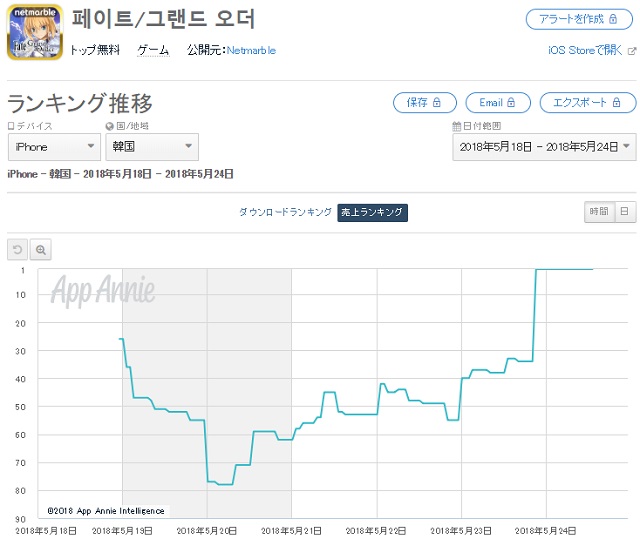Click the chart magnifier zoom icon
Viewport: 640px width, 539px height.
click(x=41, y=249)
